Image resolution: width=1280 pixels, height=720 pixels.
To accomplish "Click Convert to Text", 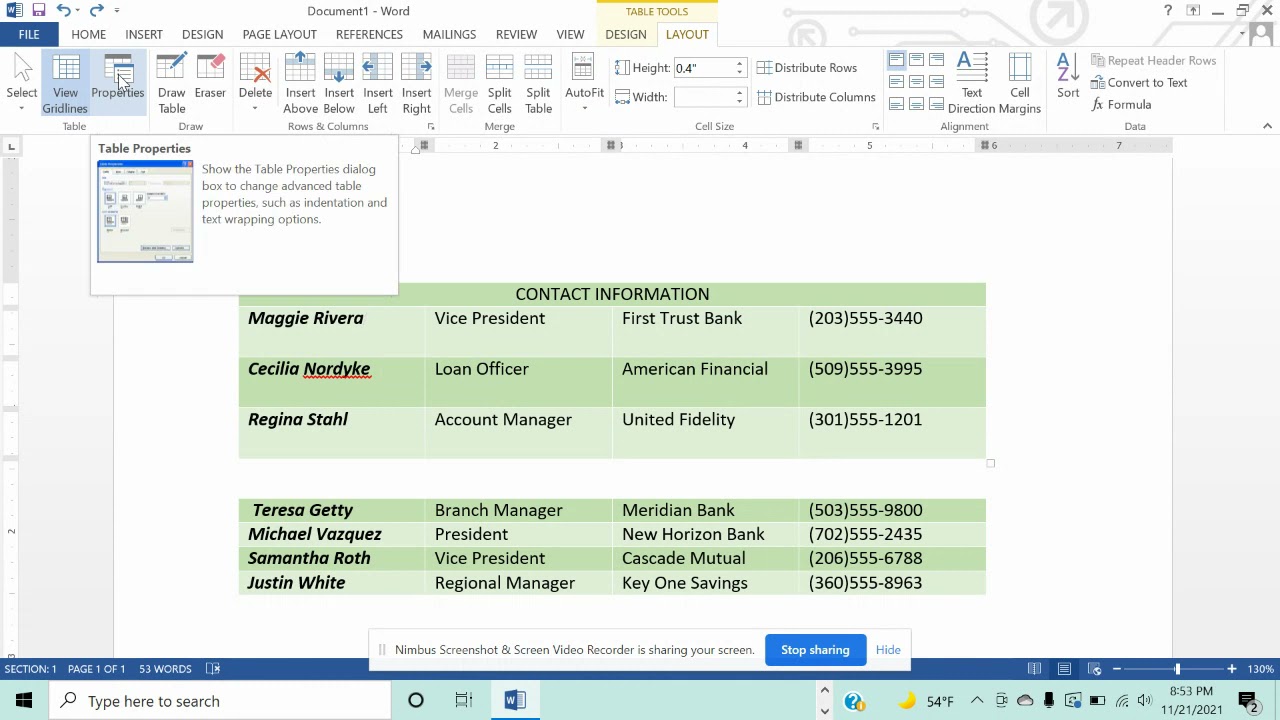I will click(x=1139, y=83).
